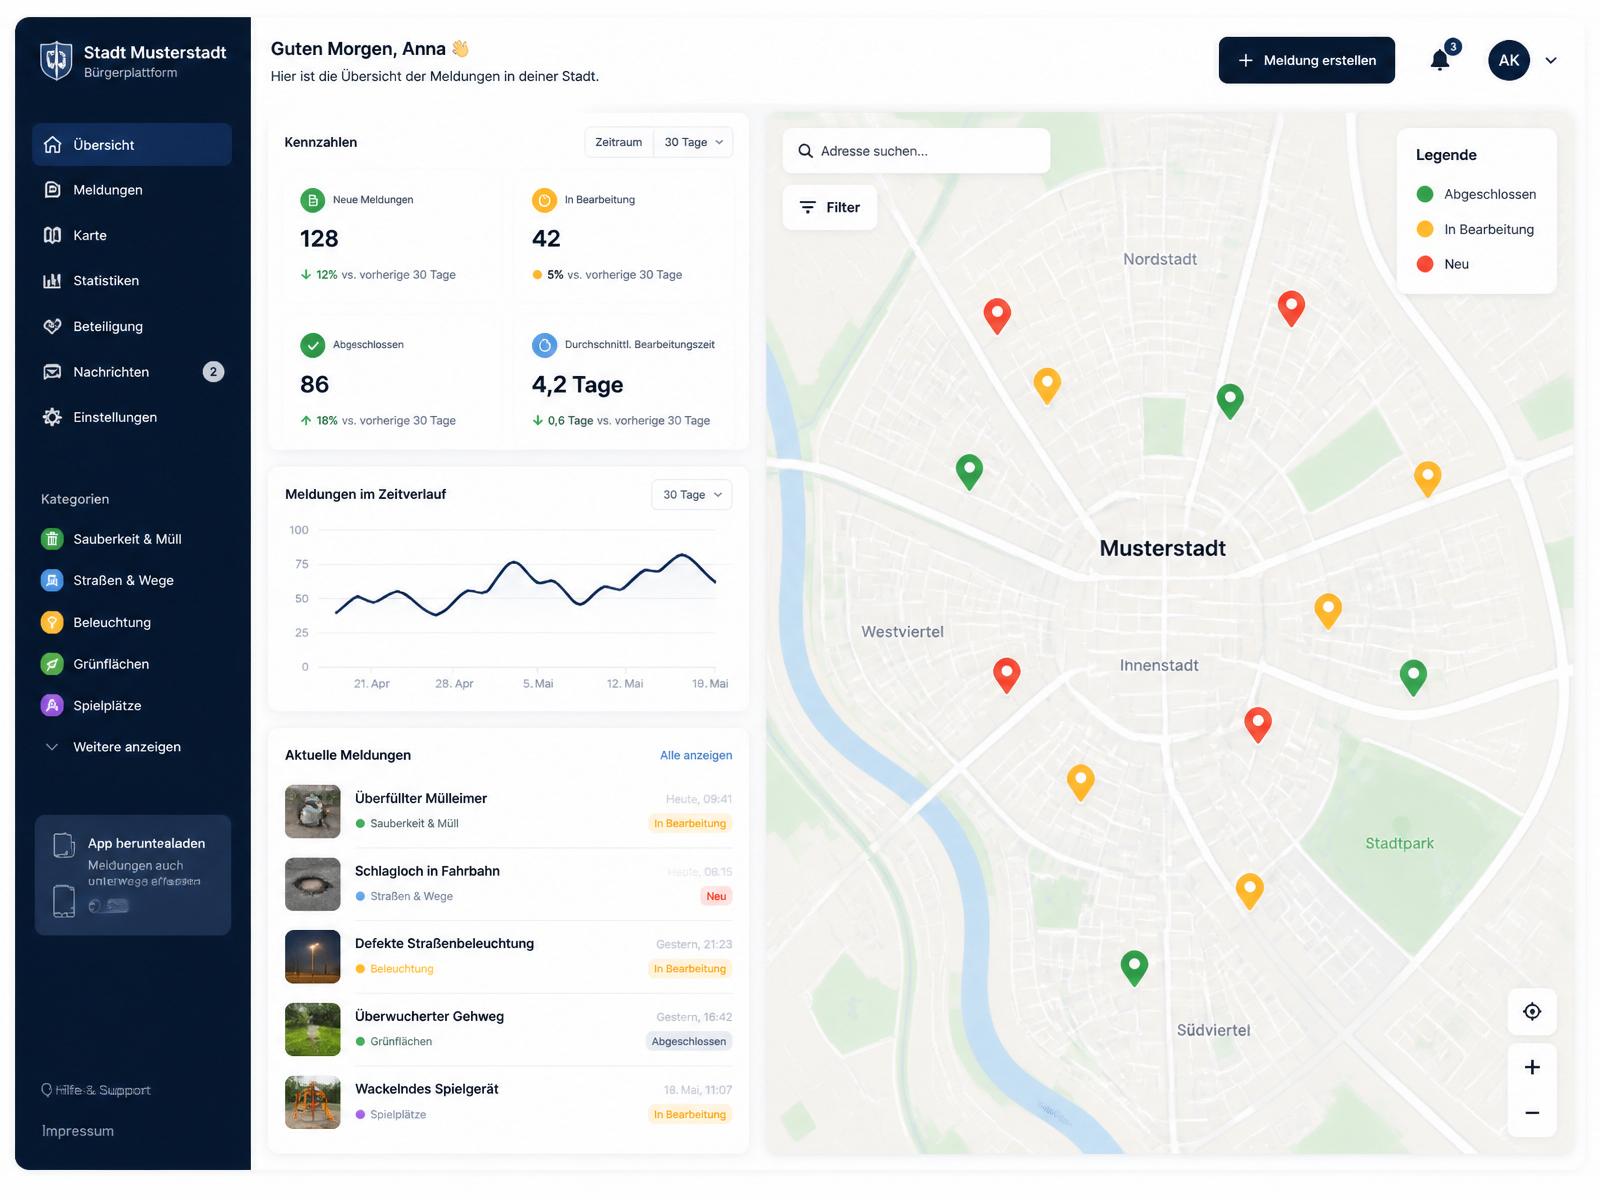Click the value 128 Neue Meldungen
Screen dimensions: 1600x1200
[319, 239]
